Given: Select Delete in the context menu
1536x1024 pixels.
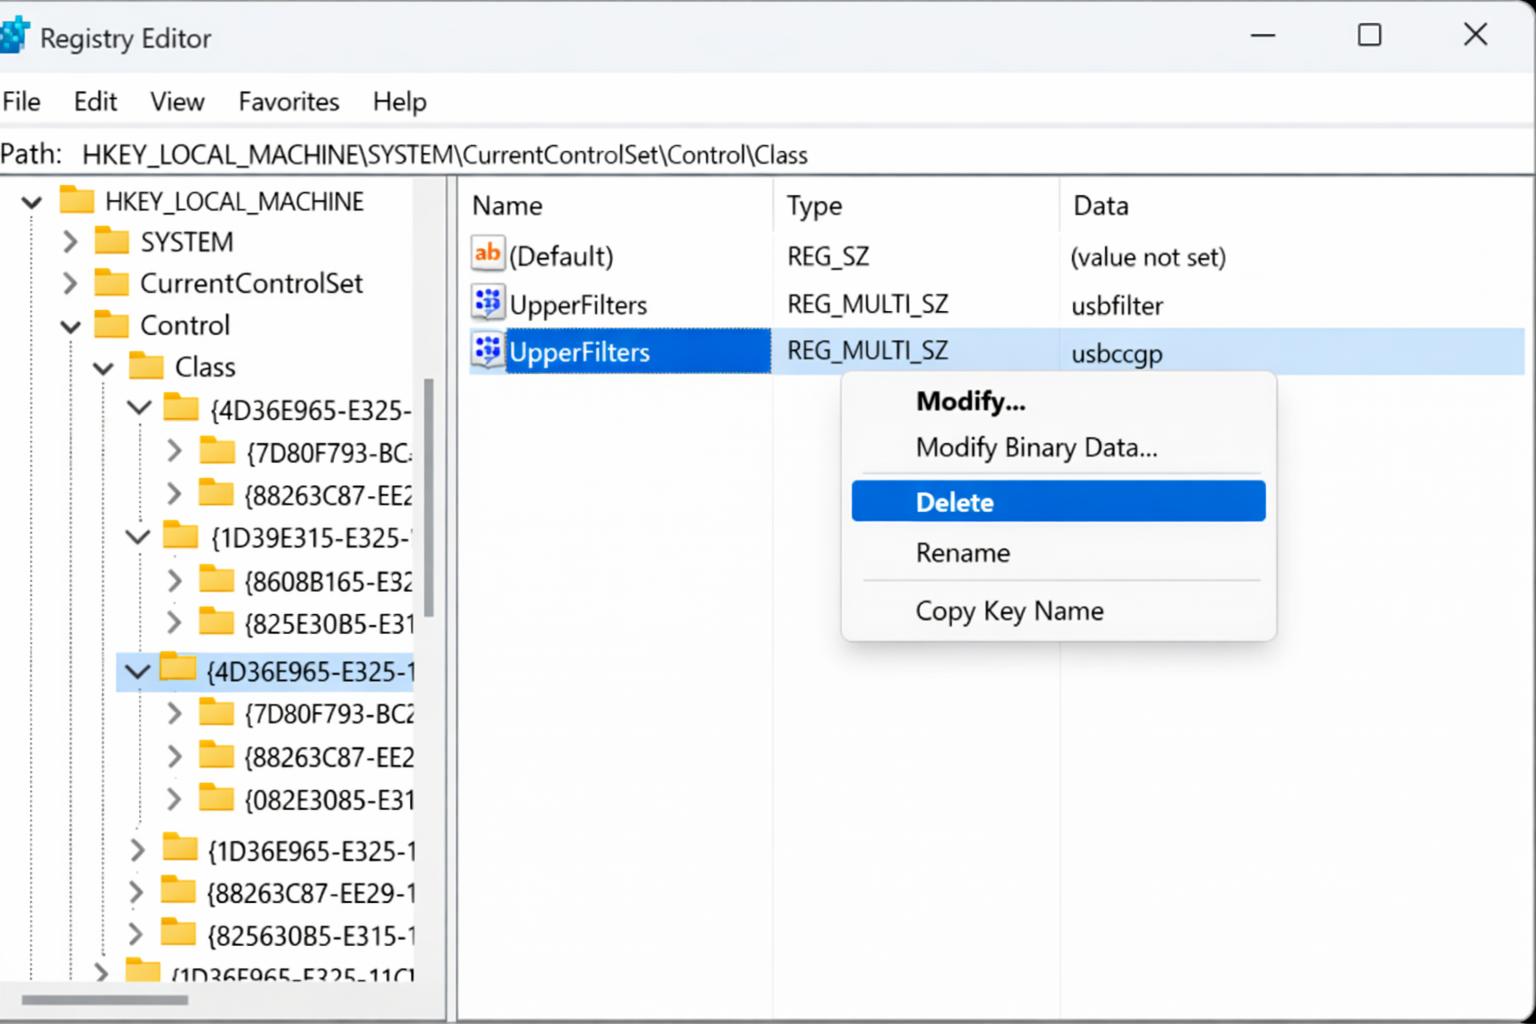Looking at the screenshot, I should pos(954,501).
